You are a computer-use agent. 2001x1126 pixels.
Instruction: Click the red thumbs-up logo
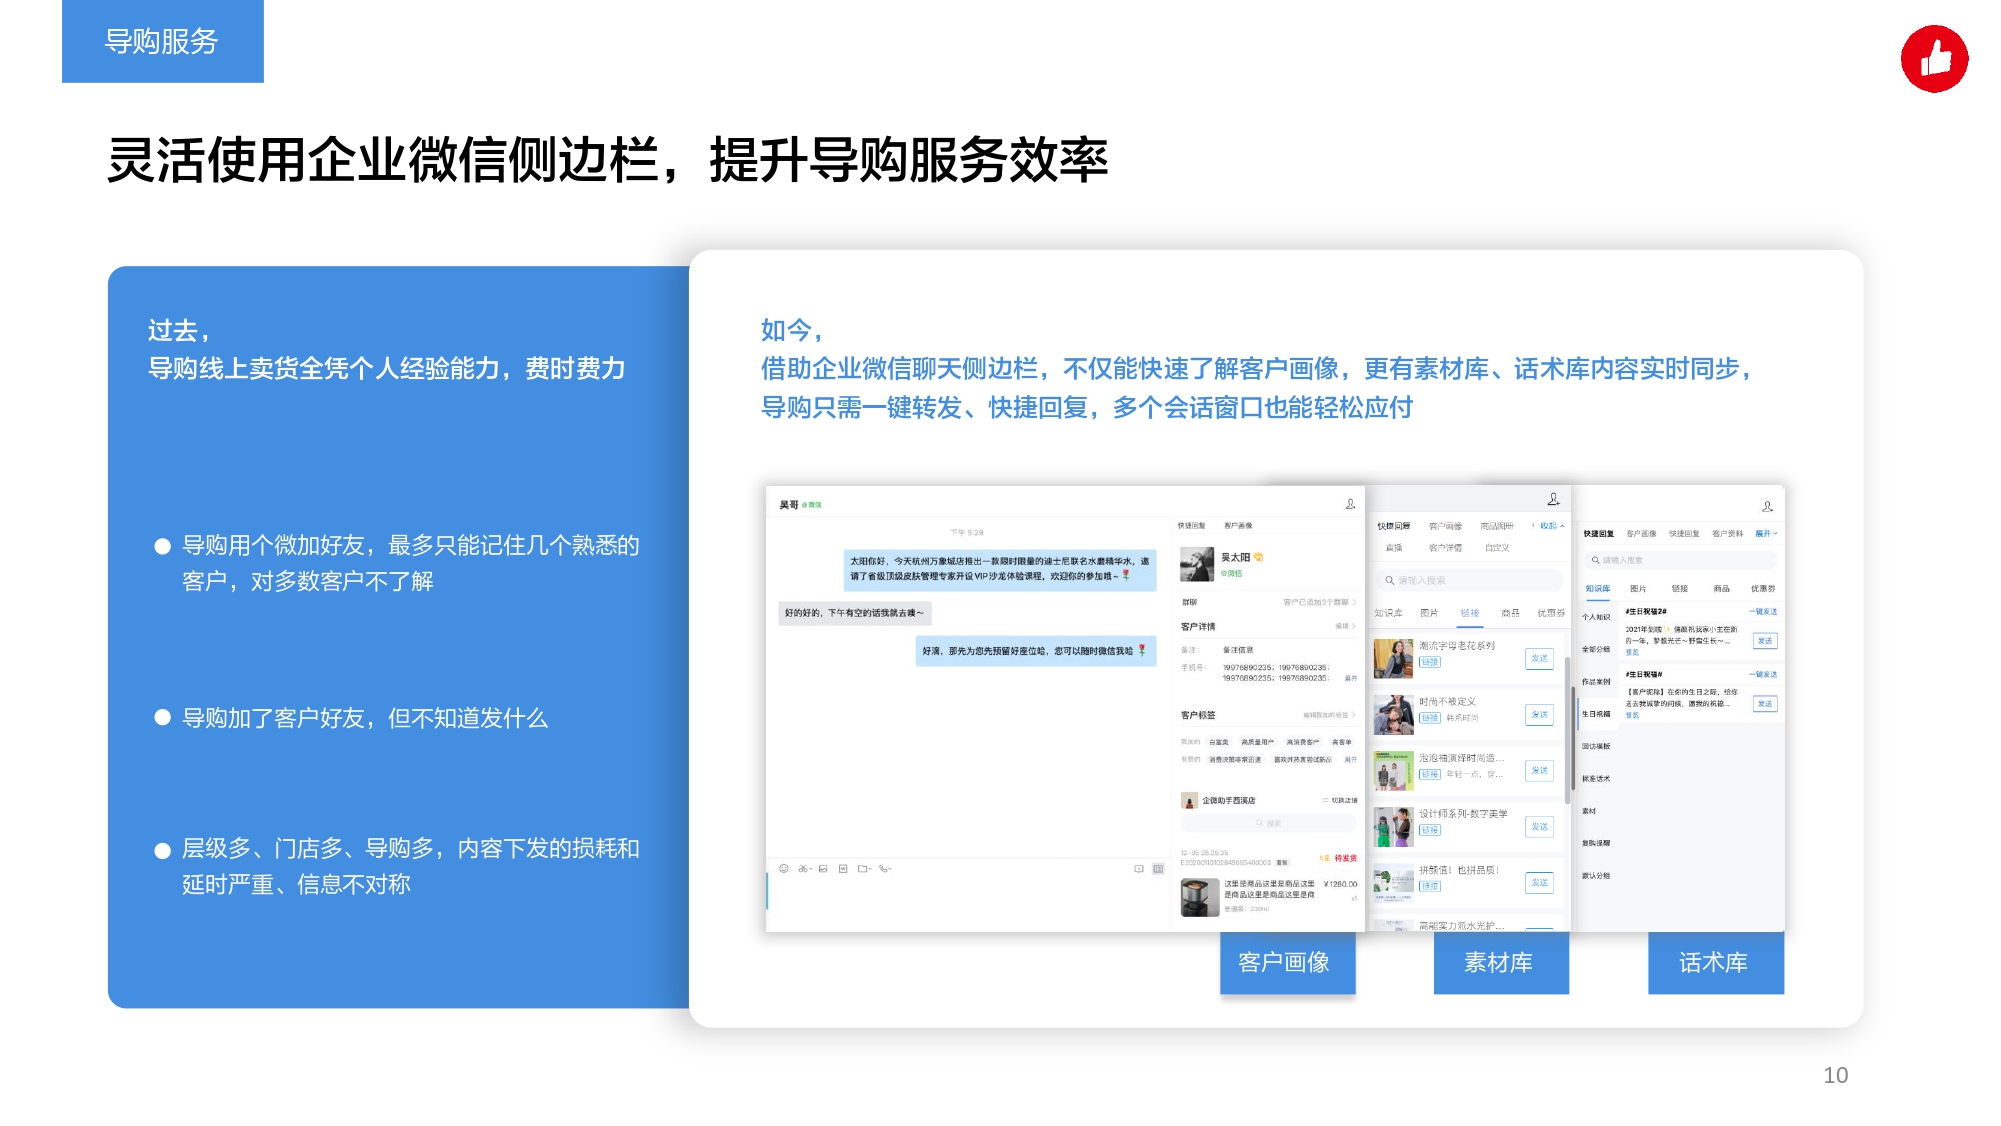pos(1934,59)
